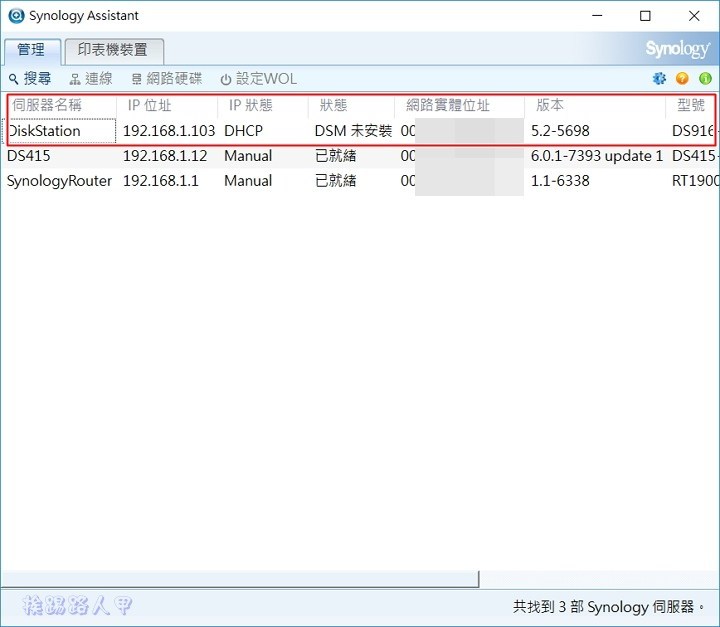This screenshot has width=720, height=627.
Task: Click the Synology brand logo
Action: (x=677, y=49)
